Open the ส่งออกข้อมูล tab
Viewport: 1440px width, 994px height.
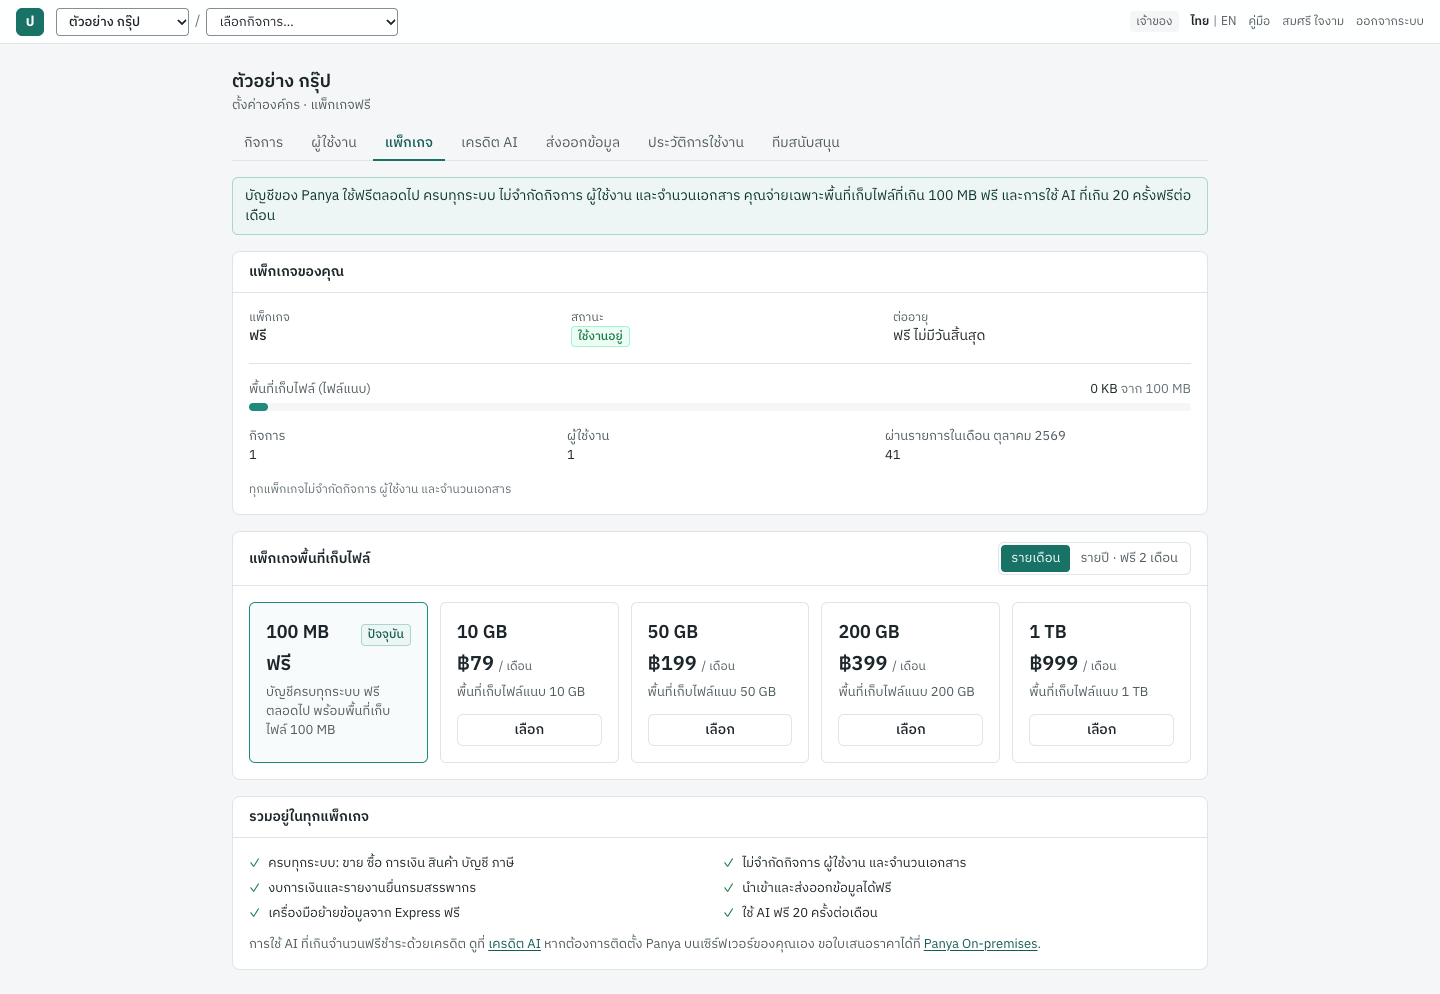[x=583, y=142]
